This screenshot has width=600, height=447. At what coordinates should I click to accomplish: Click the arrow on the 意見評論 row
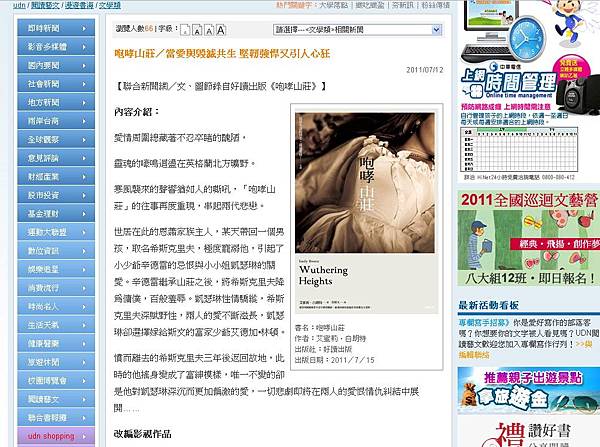point(84,158)
